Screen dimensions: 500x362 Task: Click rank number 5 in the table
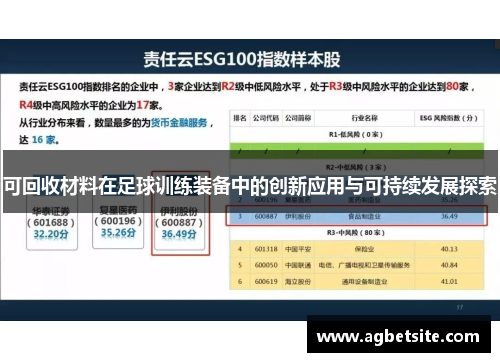point(240,265)
